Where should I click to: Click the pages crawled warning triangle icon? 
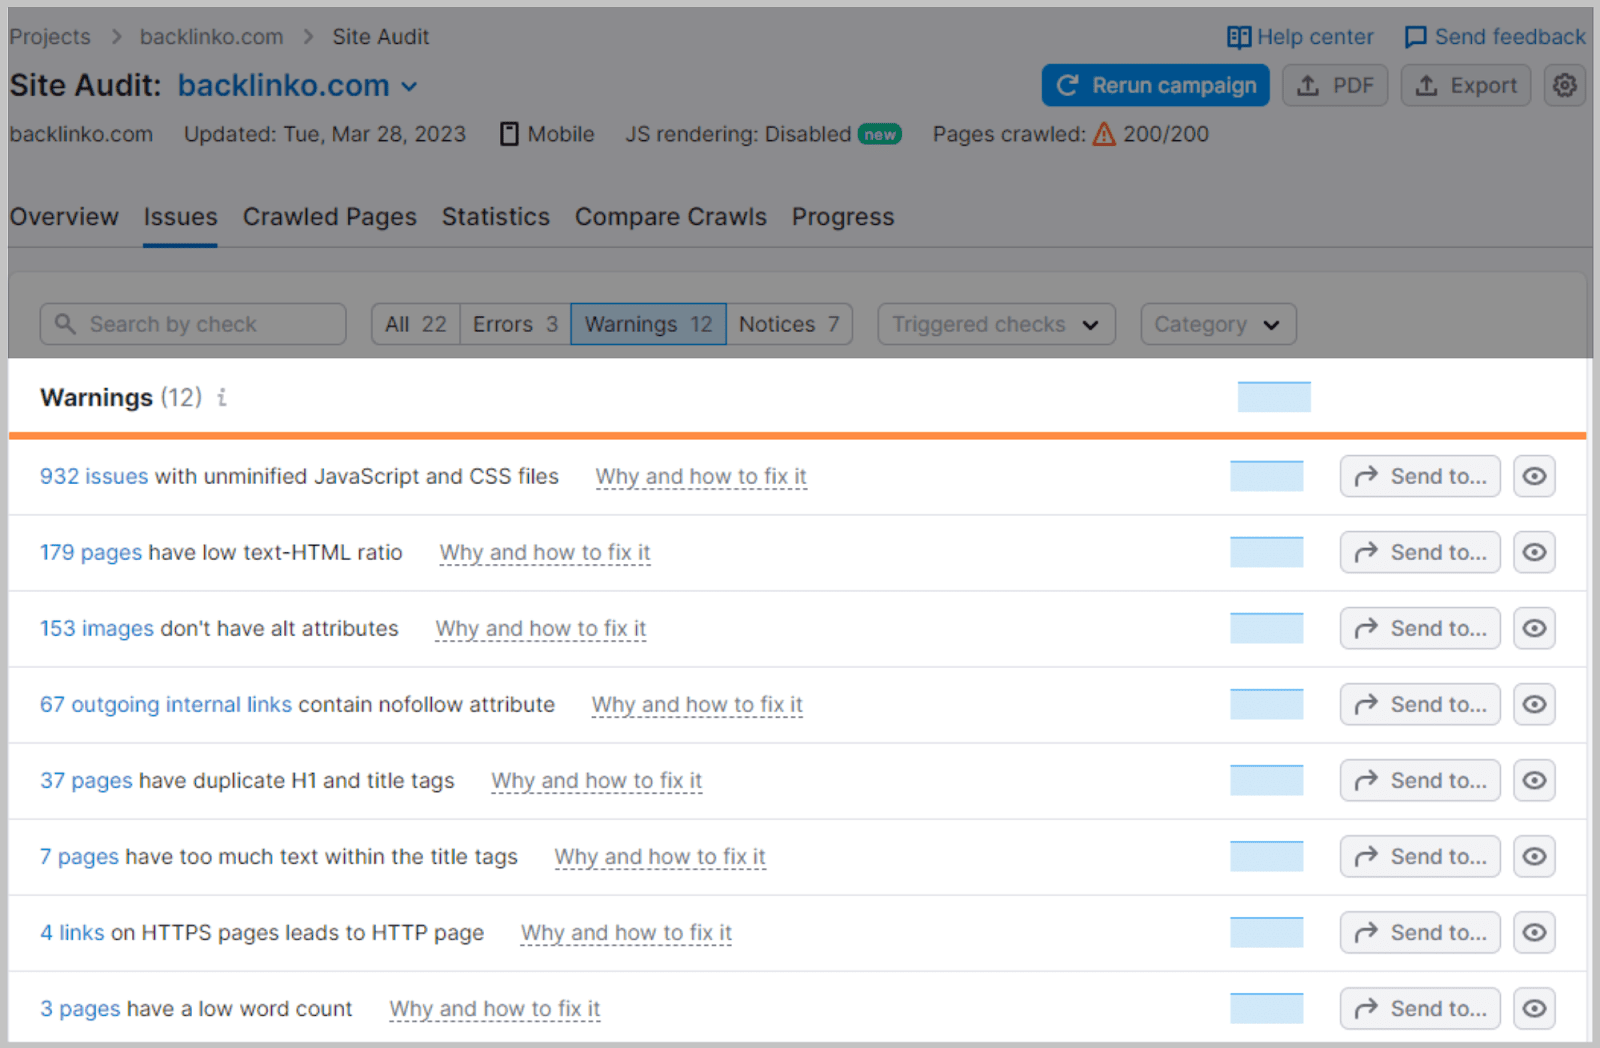click(1104, 134)
